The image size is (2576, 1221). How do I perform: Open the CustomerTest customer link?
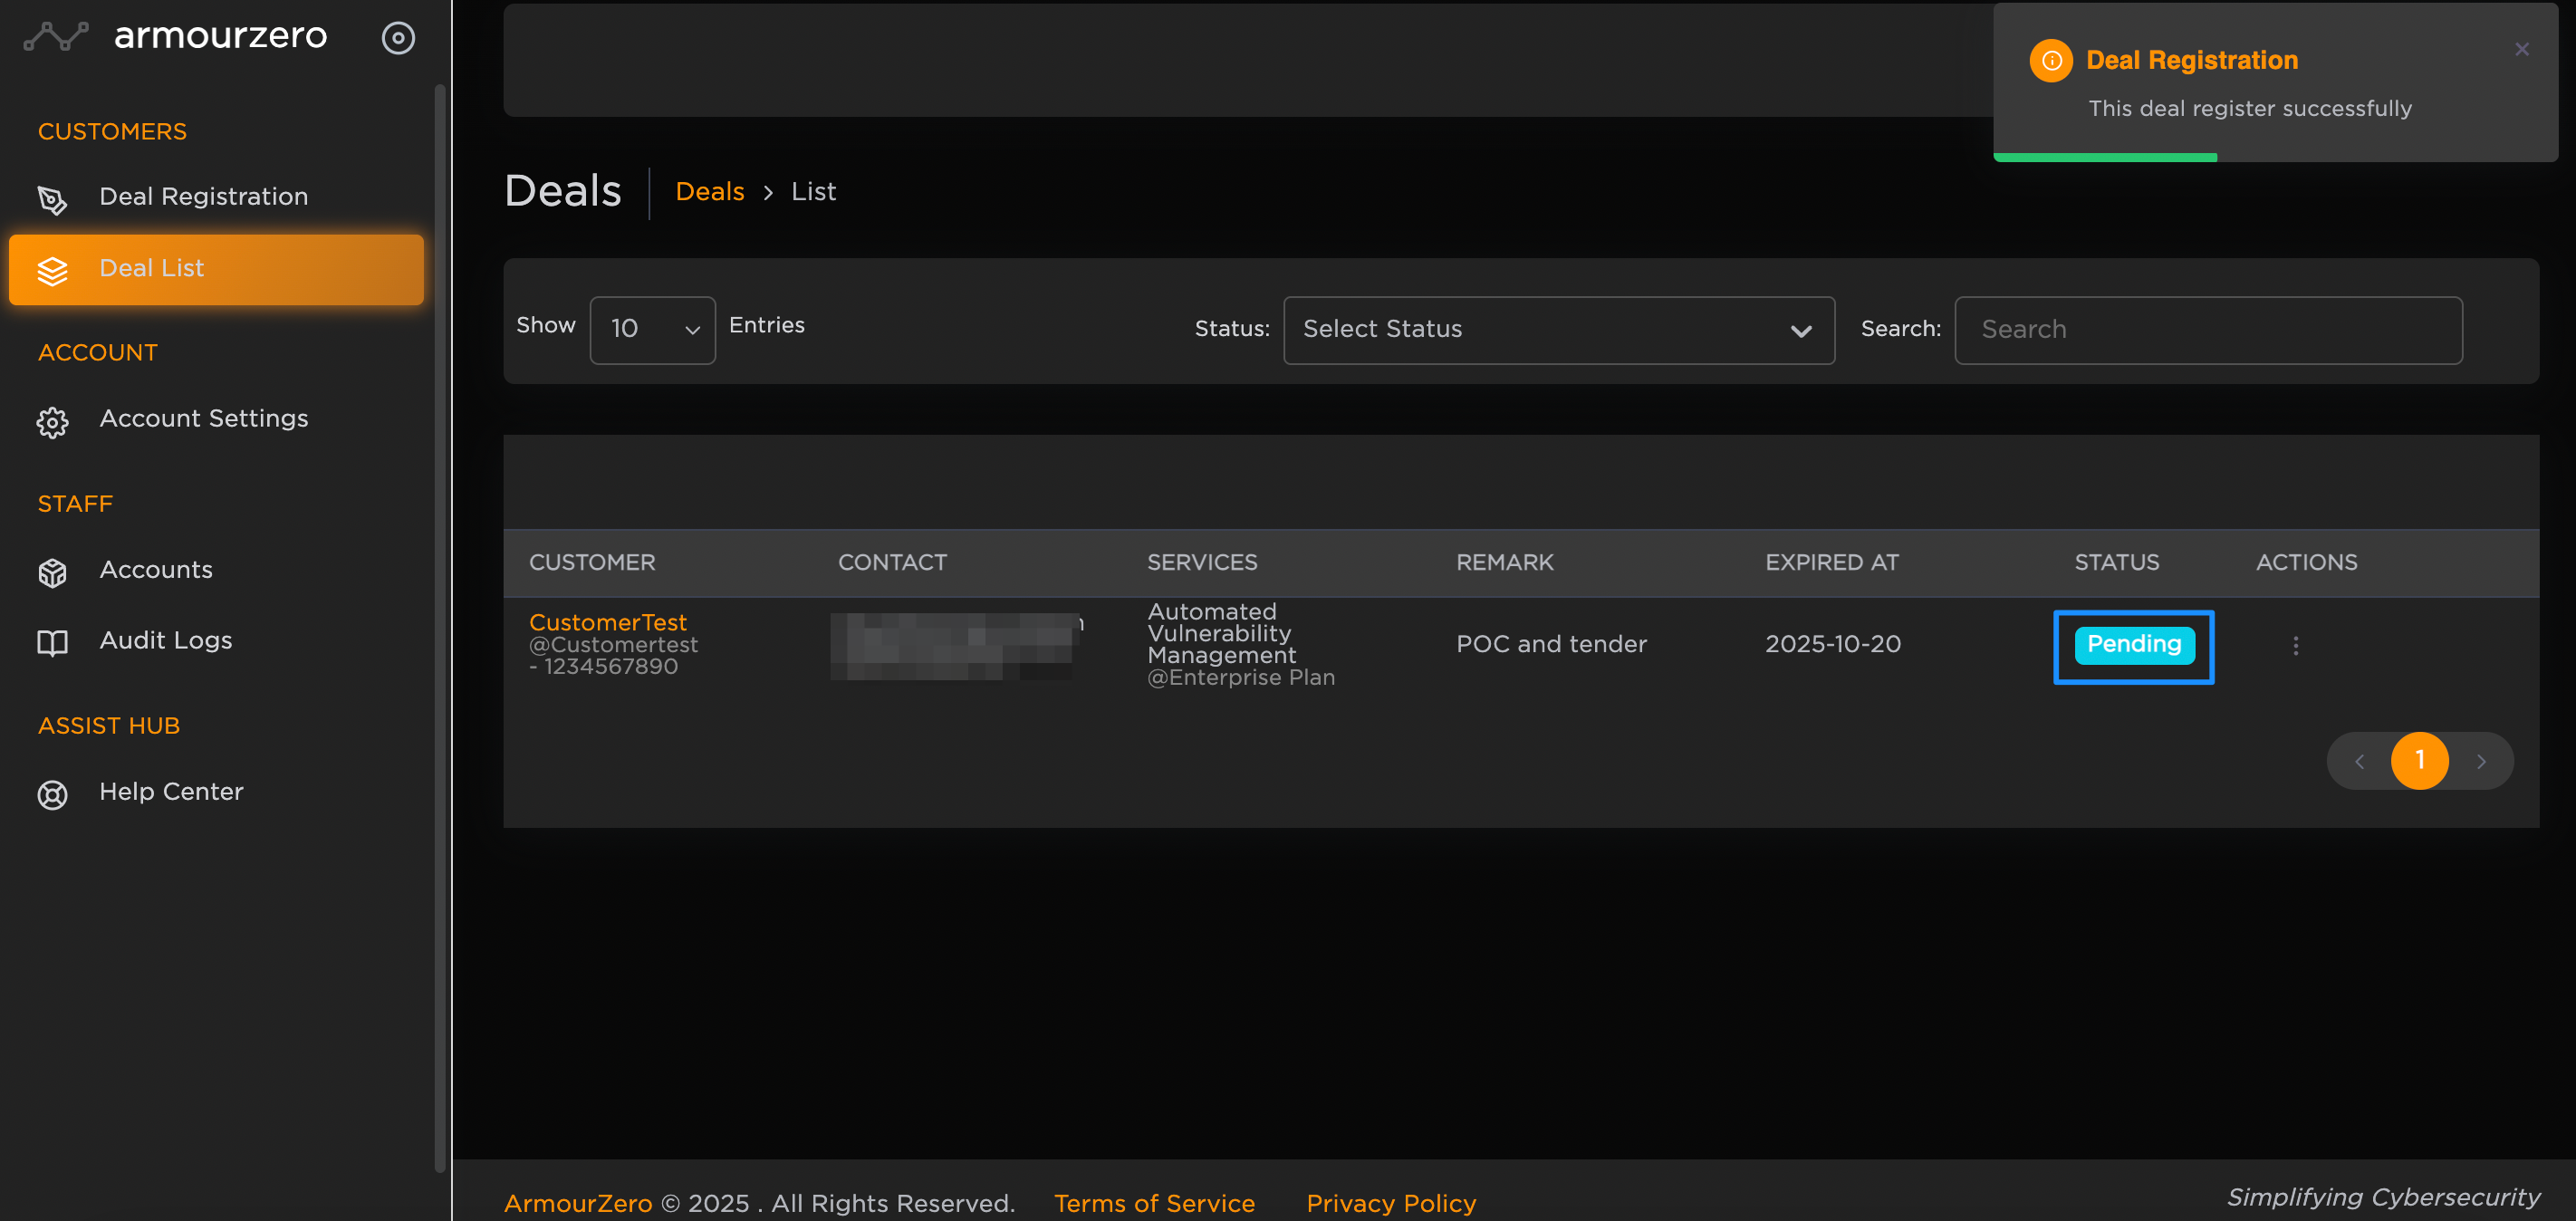click(x=607, y=622)
